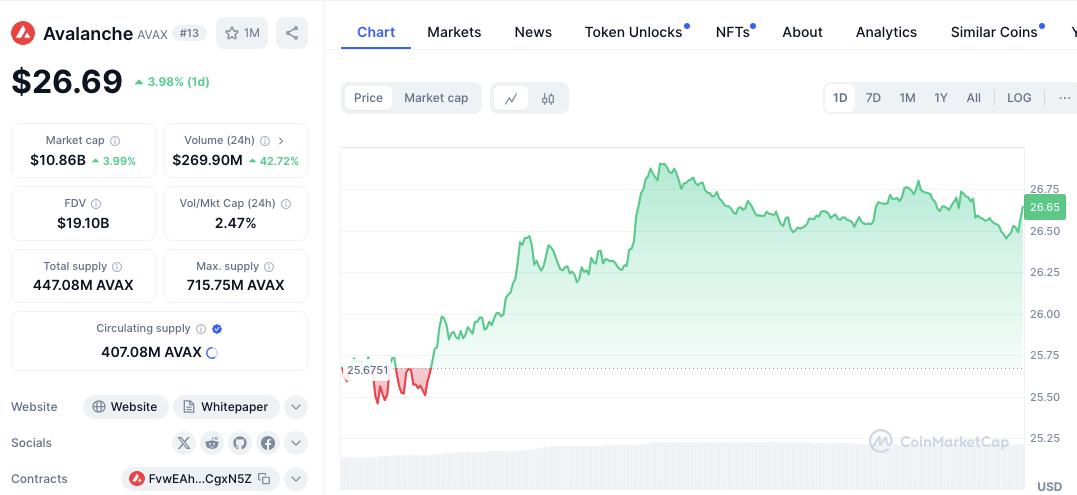Viewport: 1077px width, 495px height.
Task: Open the Facebook social icon
Action: 268,443
